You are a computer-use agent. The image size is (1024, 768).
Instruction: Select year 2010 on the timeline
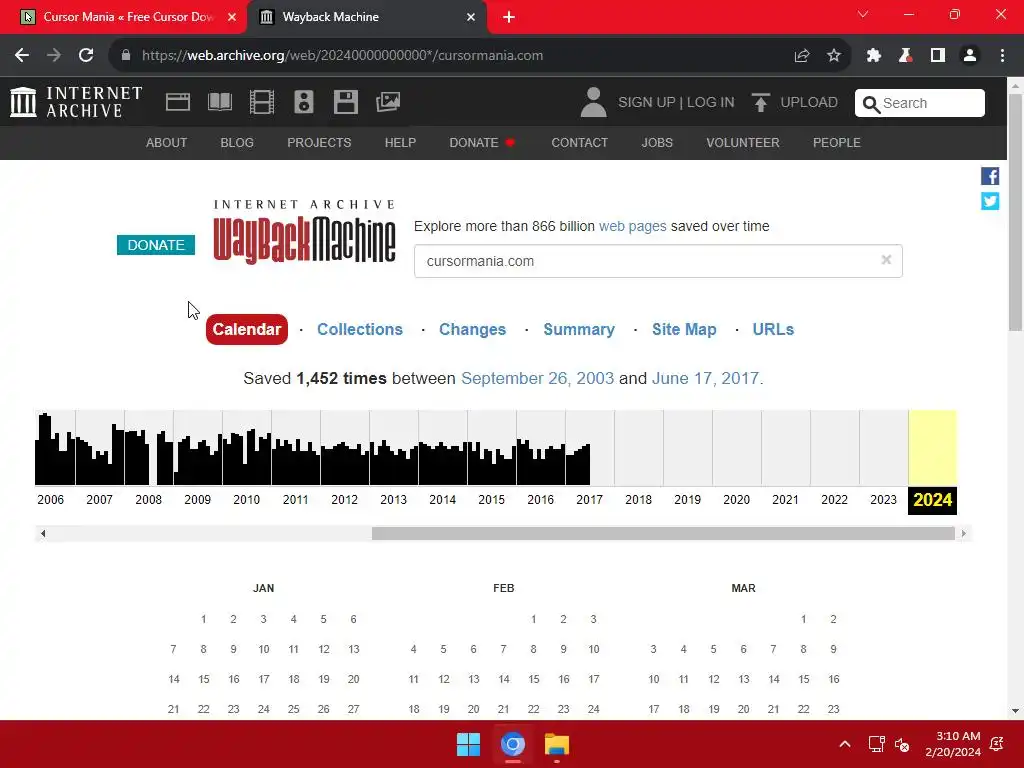coord(246,500)
